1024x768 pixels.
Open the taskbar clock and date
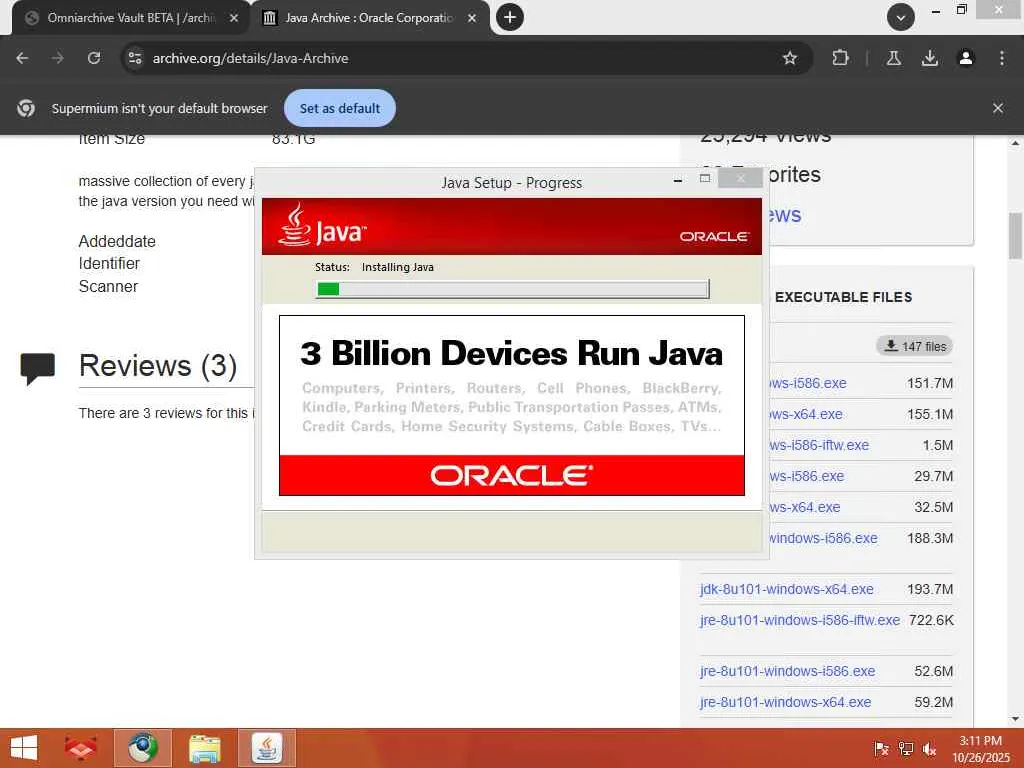[980, 748]
